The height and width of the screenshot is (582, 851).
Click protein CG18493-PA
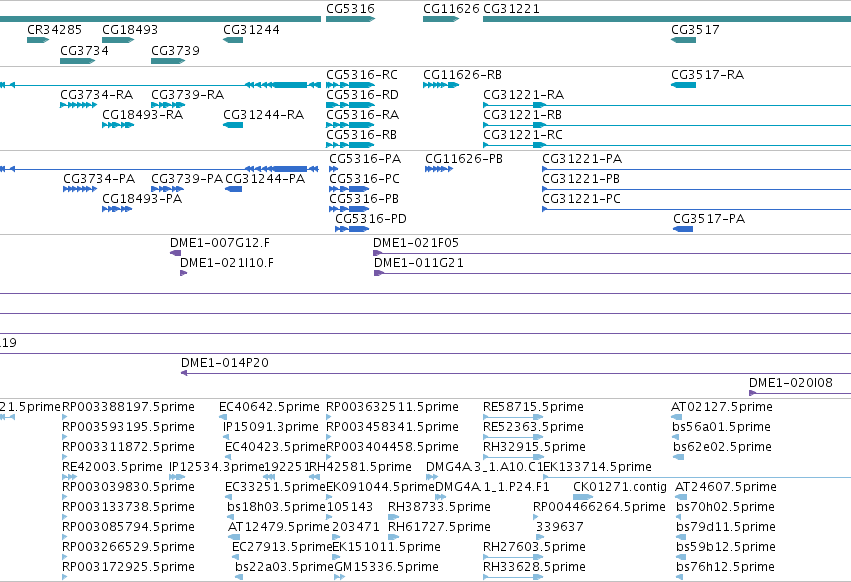pyautogui.click(x=142, y=199)
